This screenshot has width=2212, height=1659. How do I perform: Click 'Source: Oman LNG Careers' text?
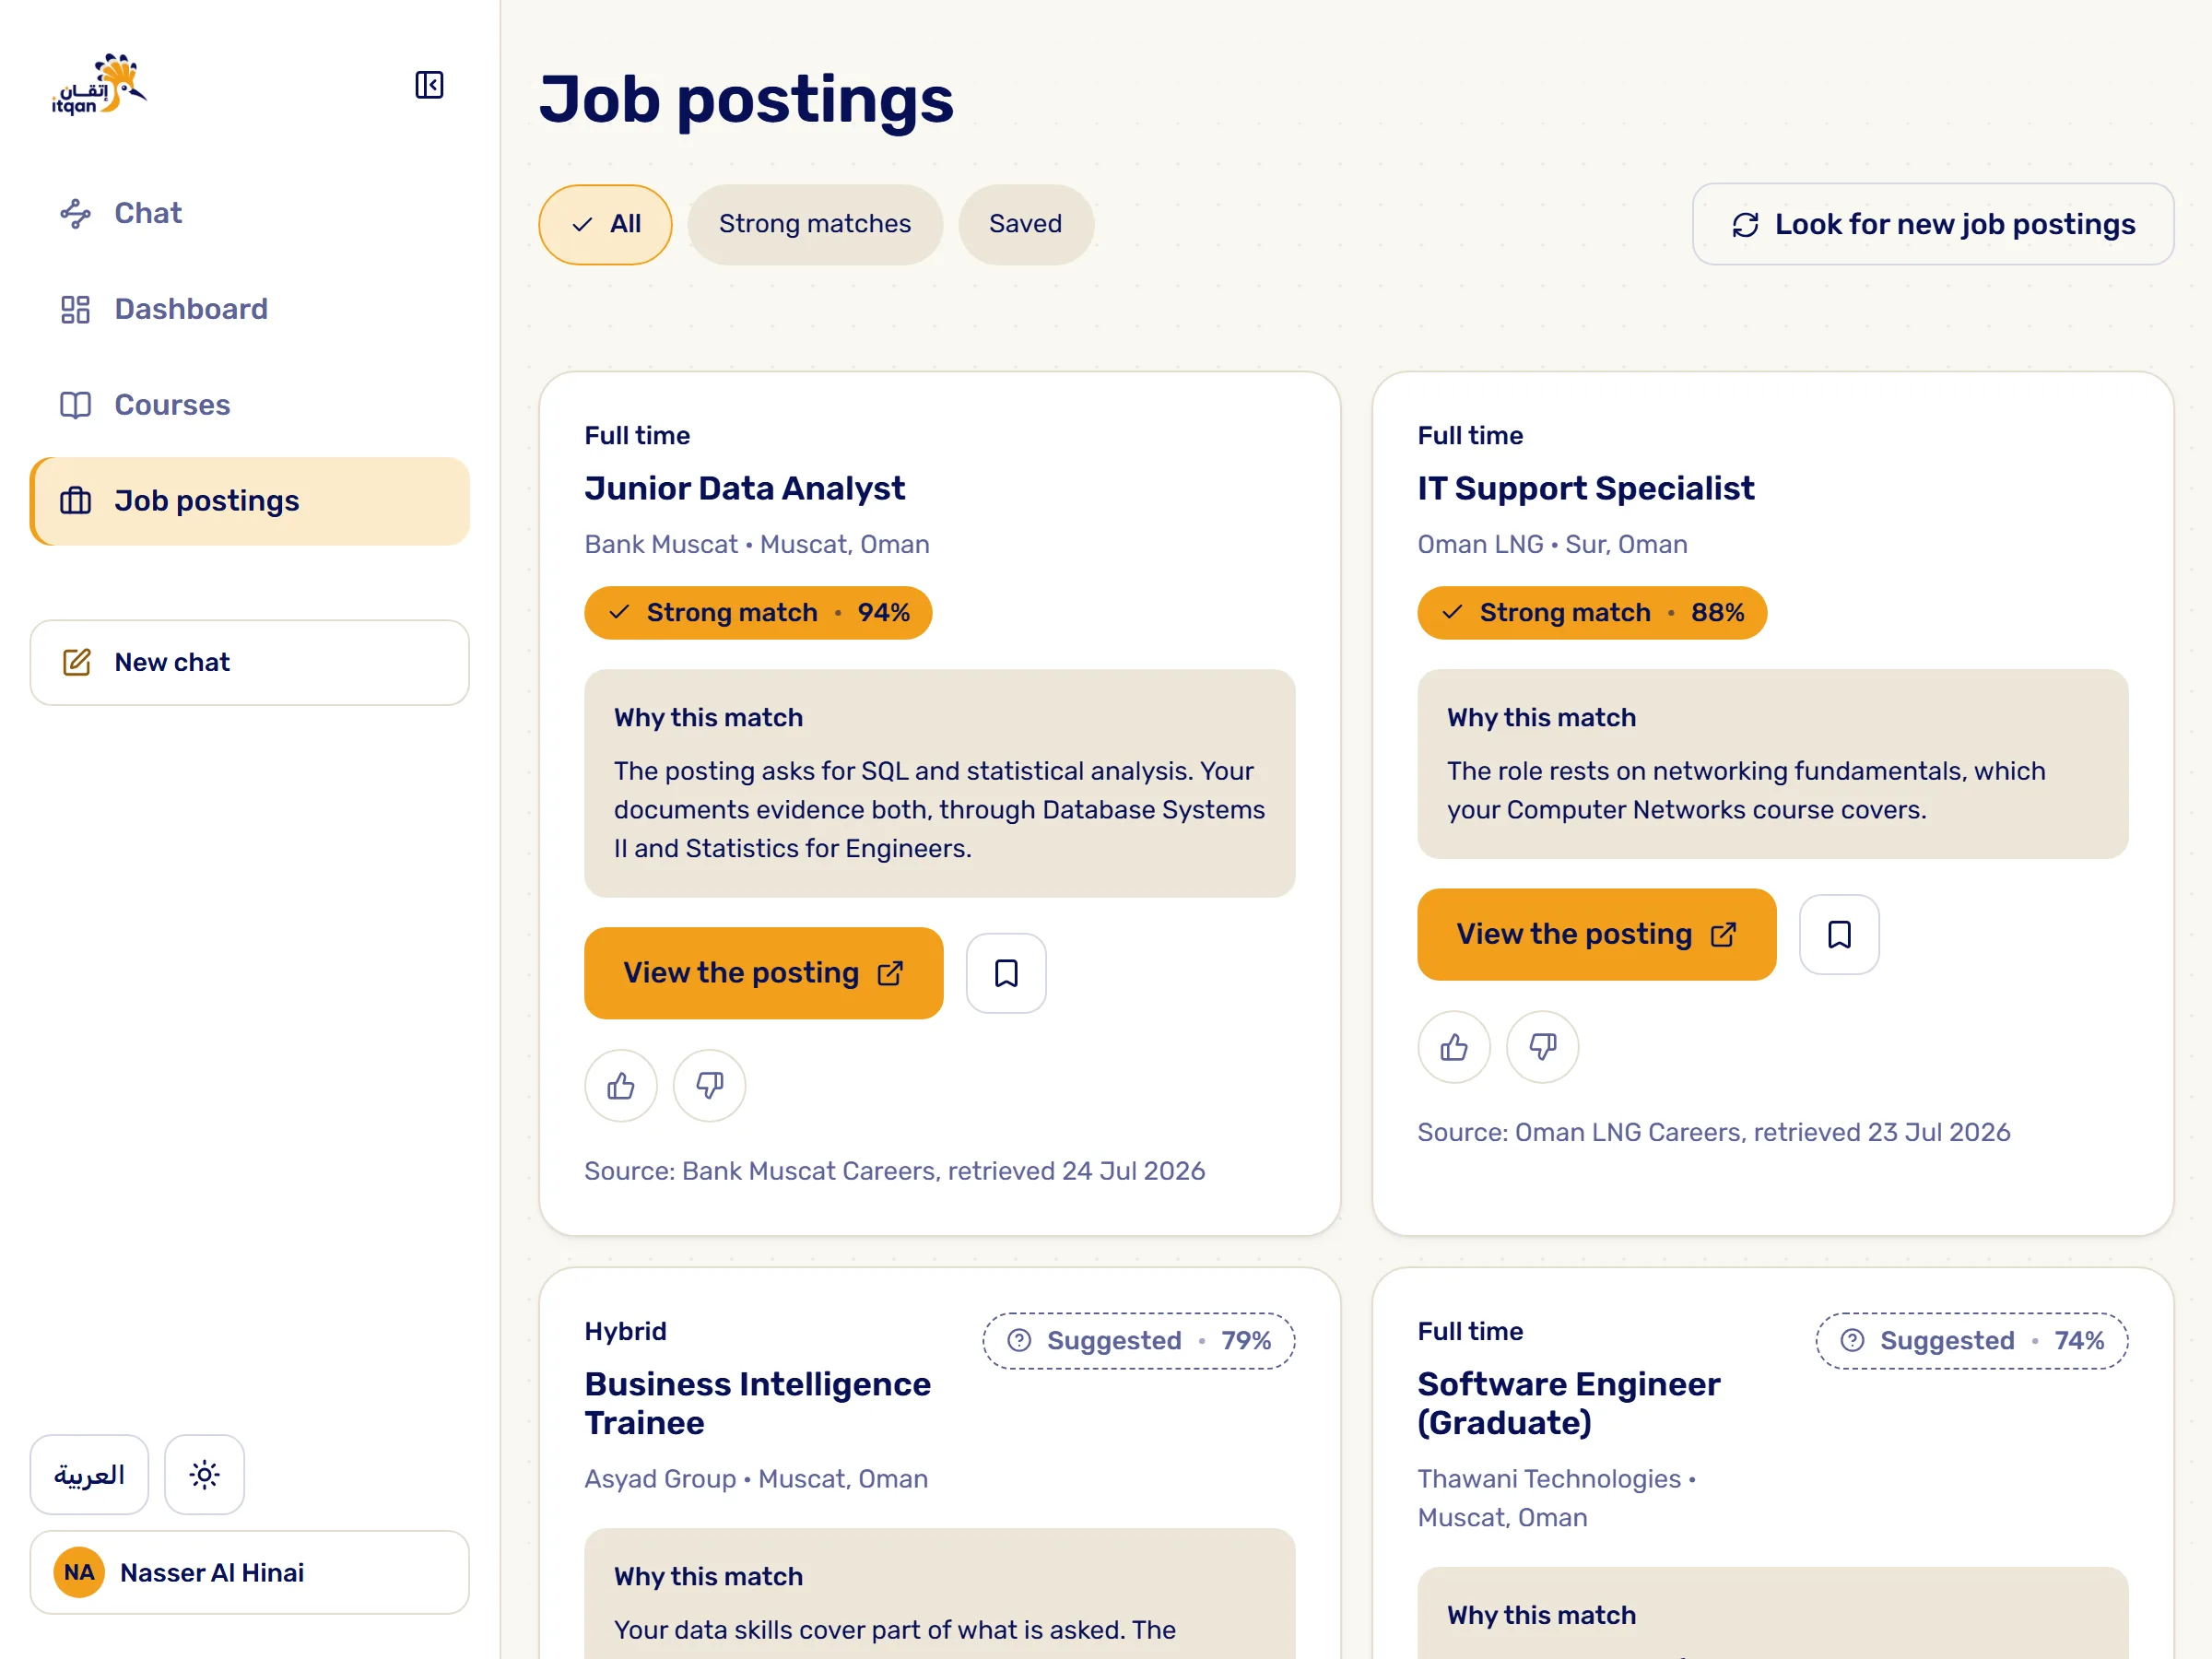(x=1713, y=1132)
